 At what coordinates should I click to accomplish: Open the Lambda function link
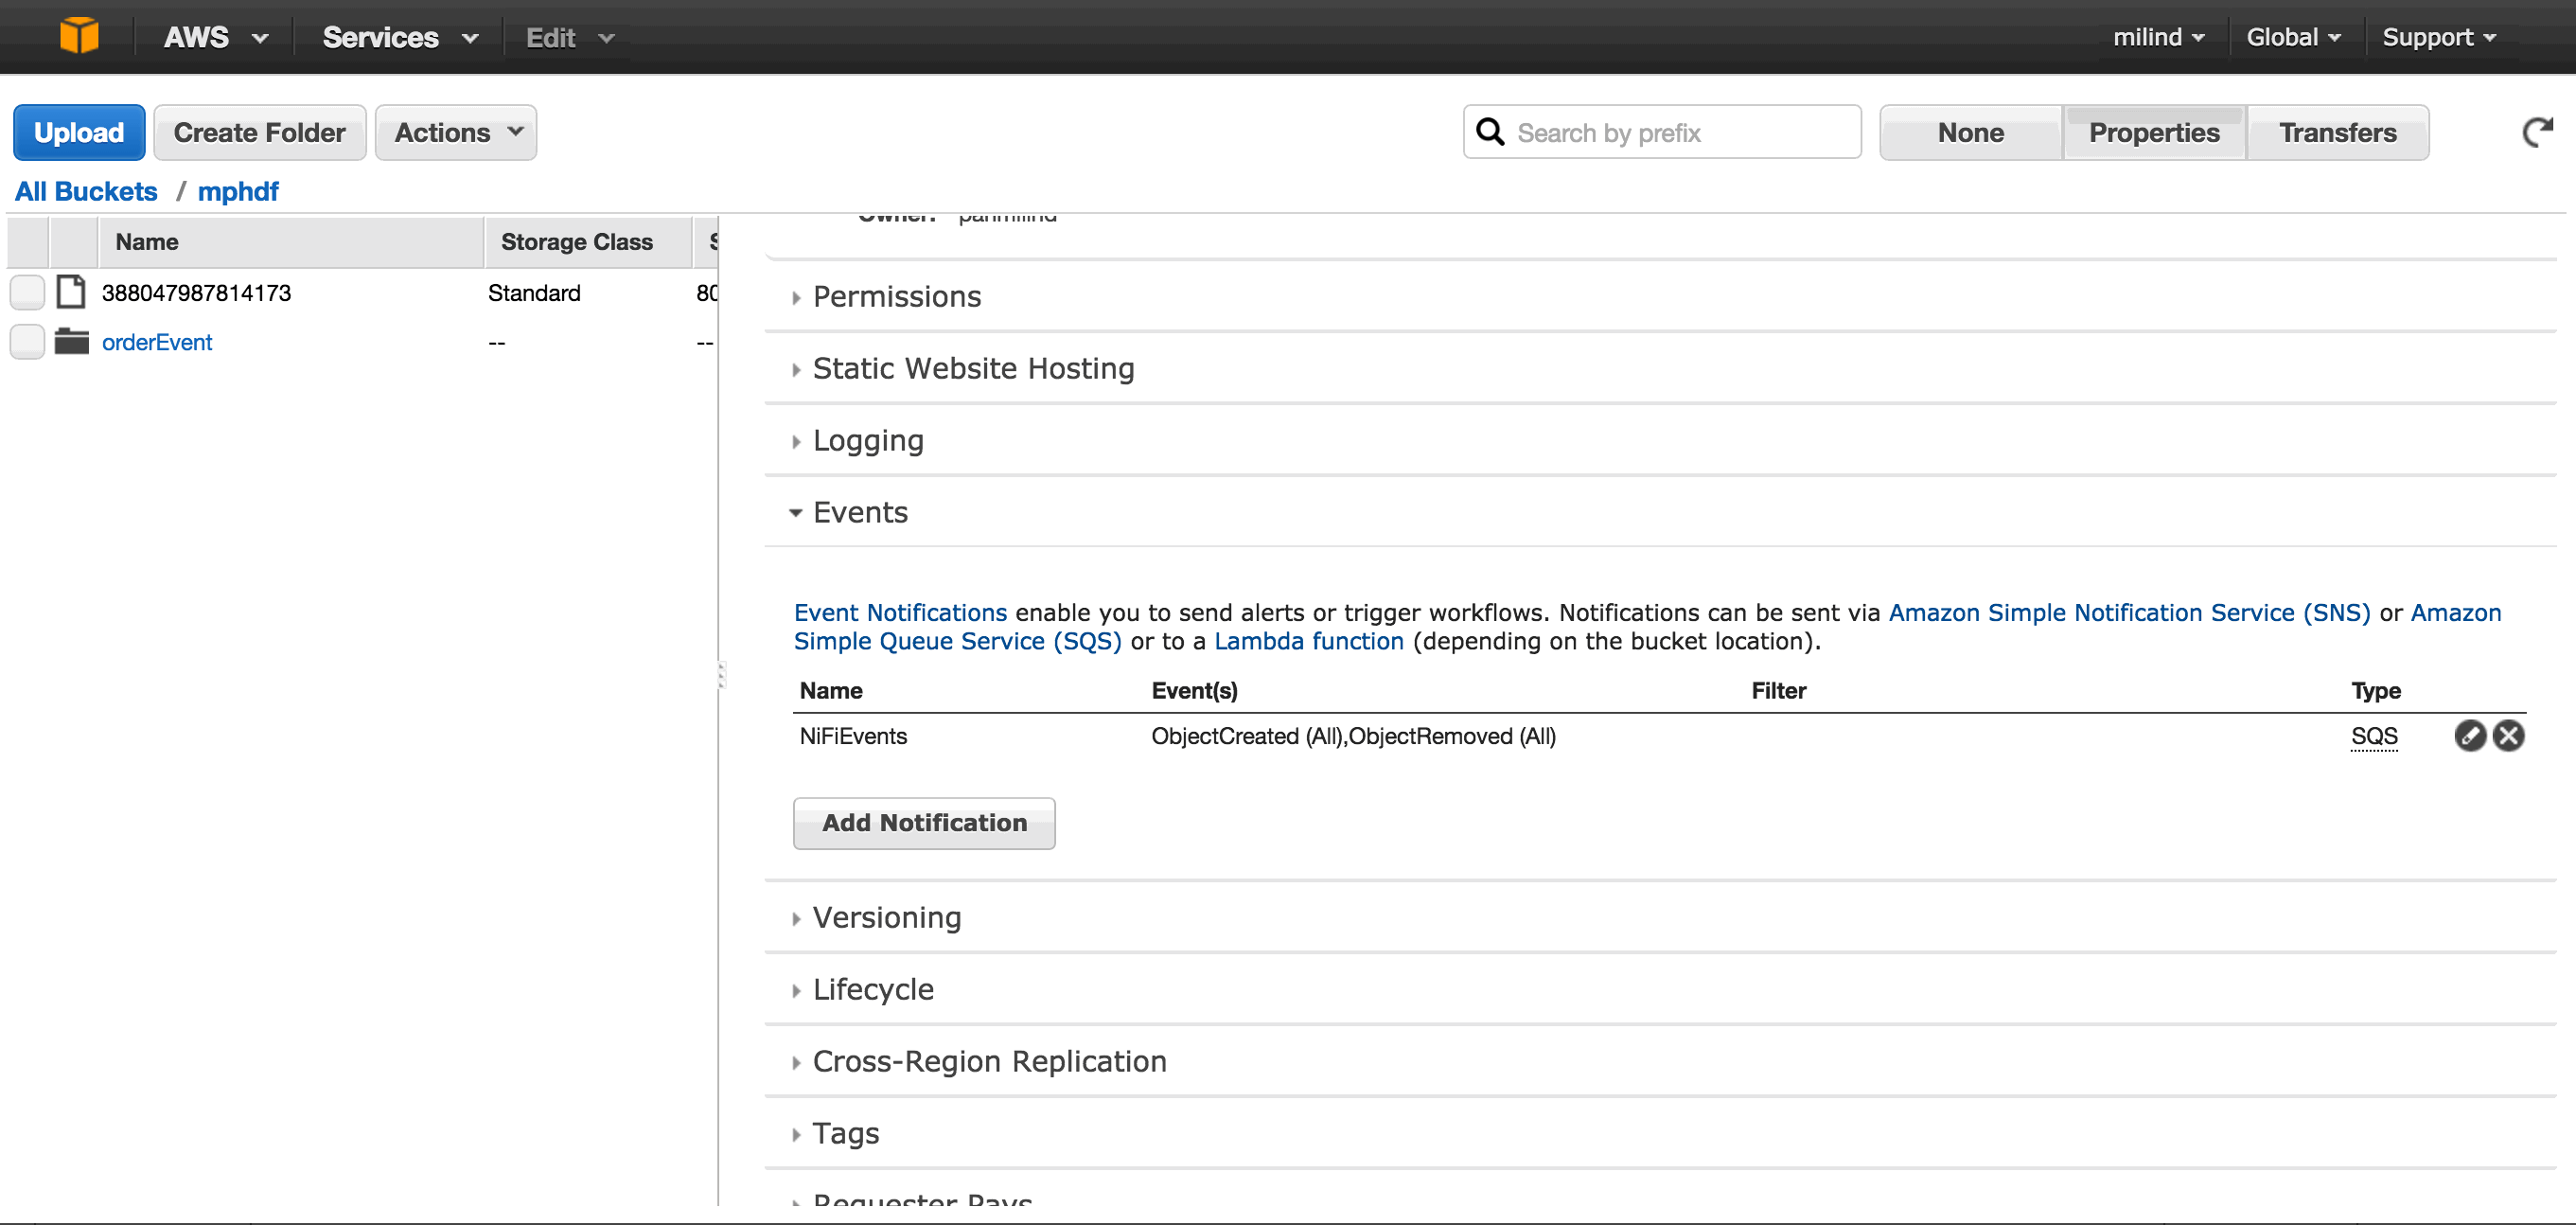coord(1308,641)
